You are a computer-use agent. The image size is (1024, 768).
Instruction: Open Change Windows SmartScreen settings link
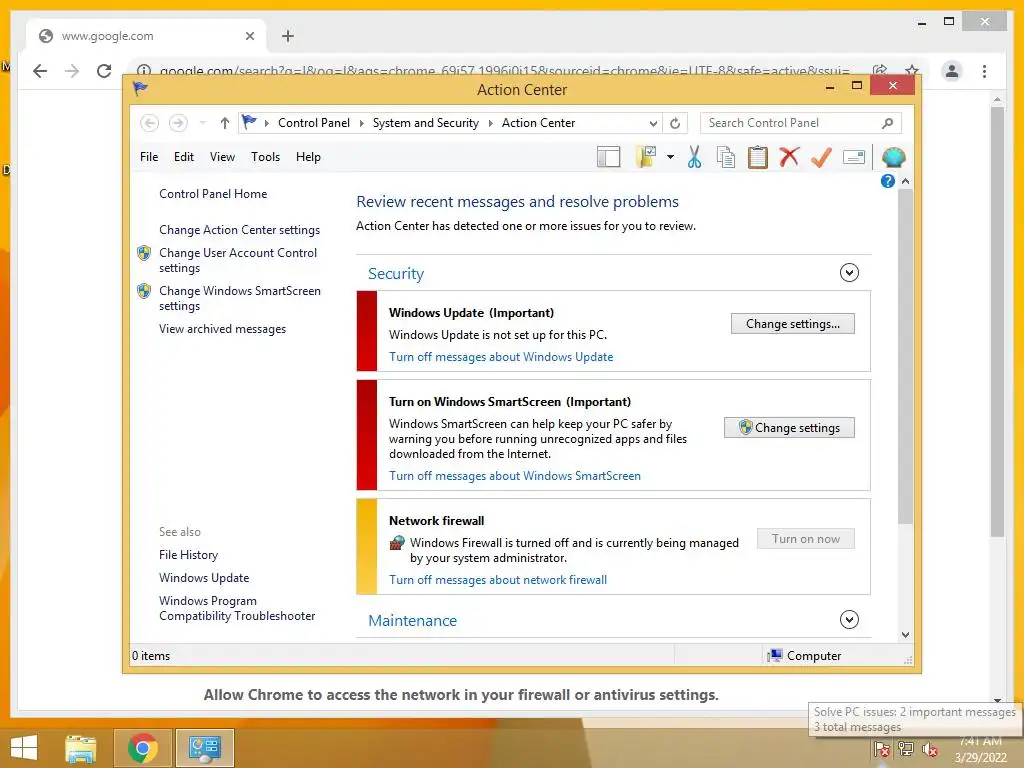pos(240,298)
